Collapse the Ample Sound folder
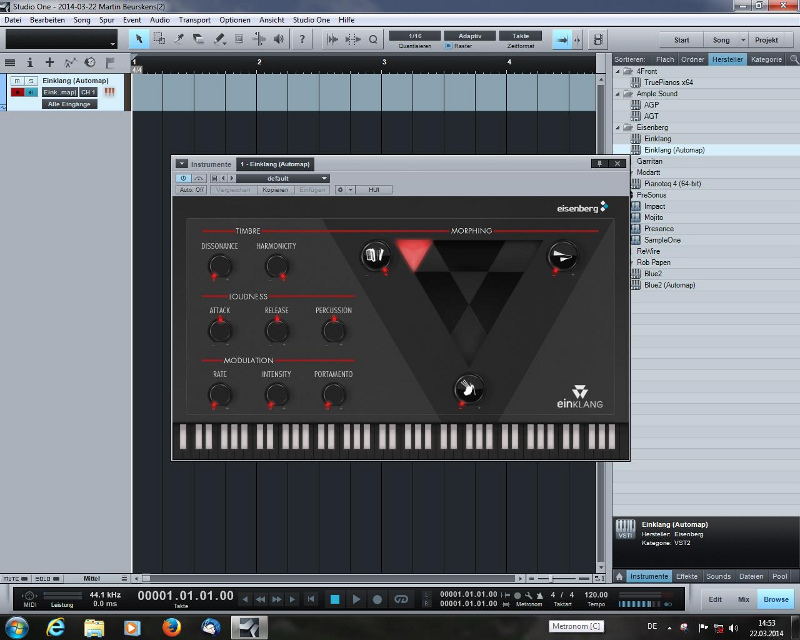 618,94
